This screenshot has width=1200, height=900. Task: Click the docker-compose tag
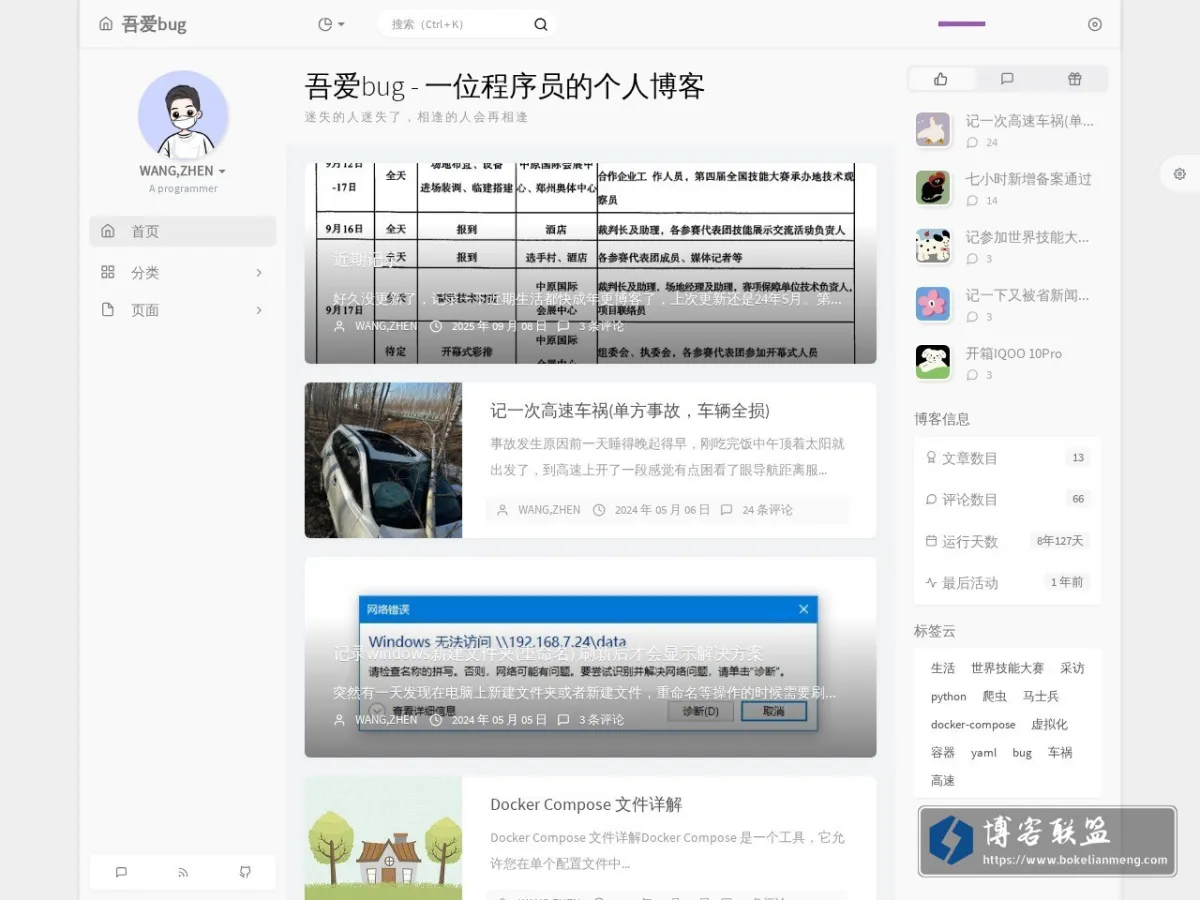tap(973, 724)
